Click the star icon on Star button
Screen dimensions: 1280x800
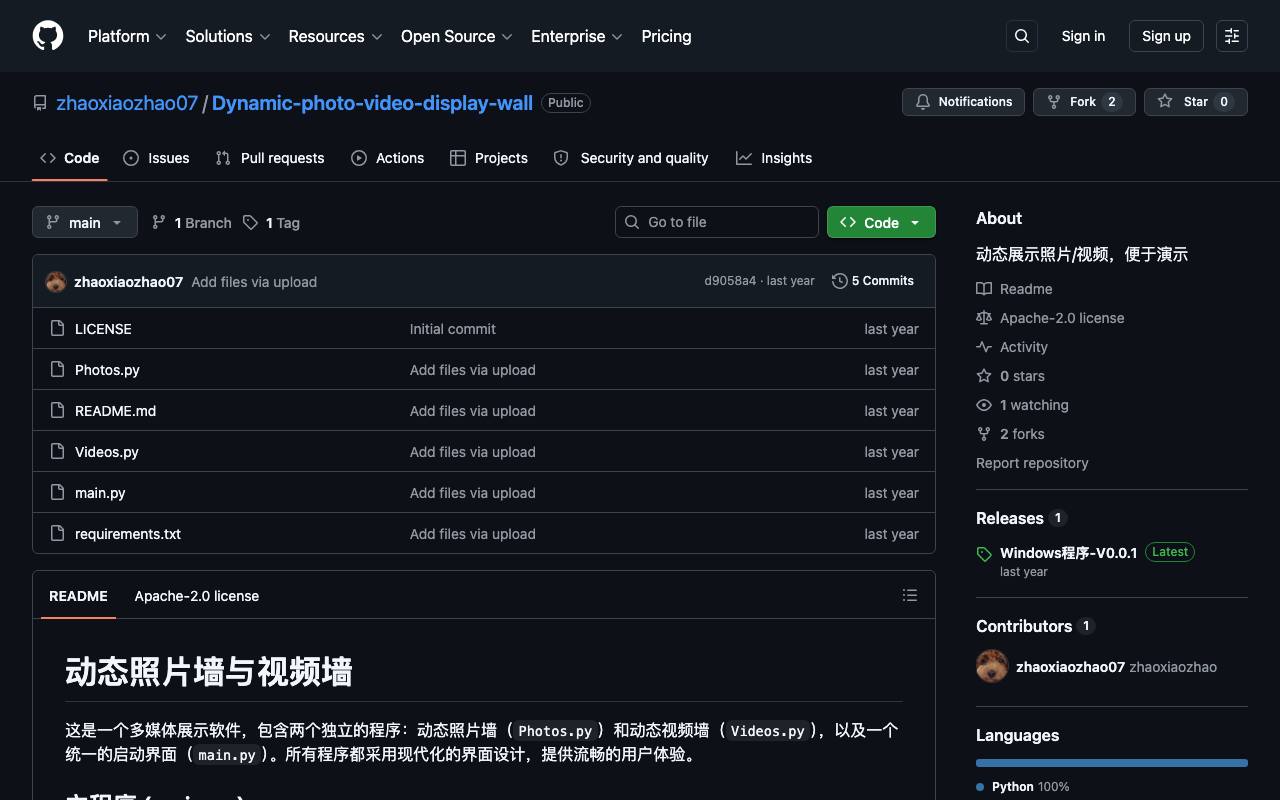click(x=1165, y=102)
